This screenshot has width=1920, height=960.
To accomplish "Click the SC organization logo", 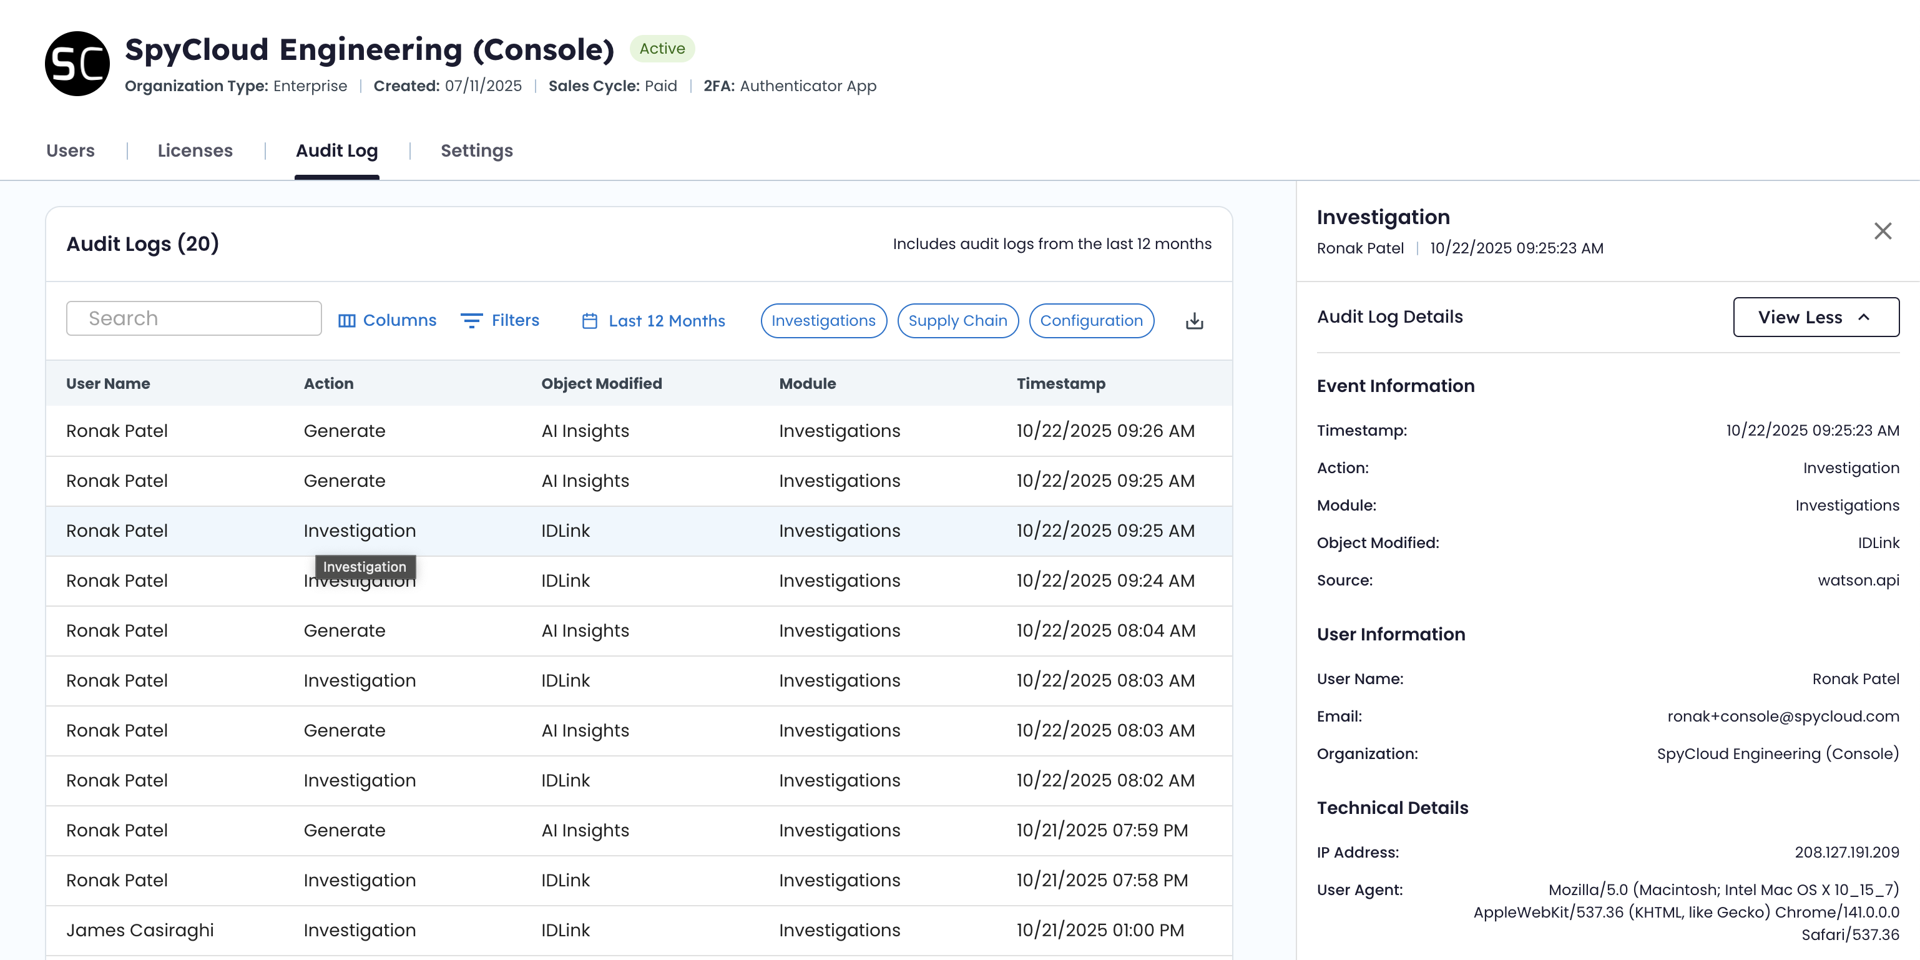I will pos(77,64).
